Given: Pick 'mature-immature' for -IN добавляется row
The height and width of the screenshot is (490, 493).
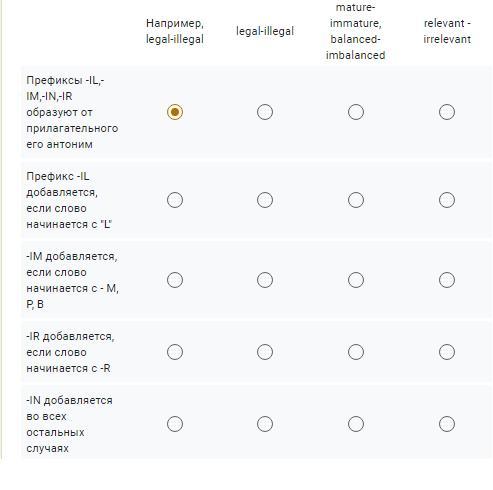Looking at the screenshot, I should [x=356, y=424].
